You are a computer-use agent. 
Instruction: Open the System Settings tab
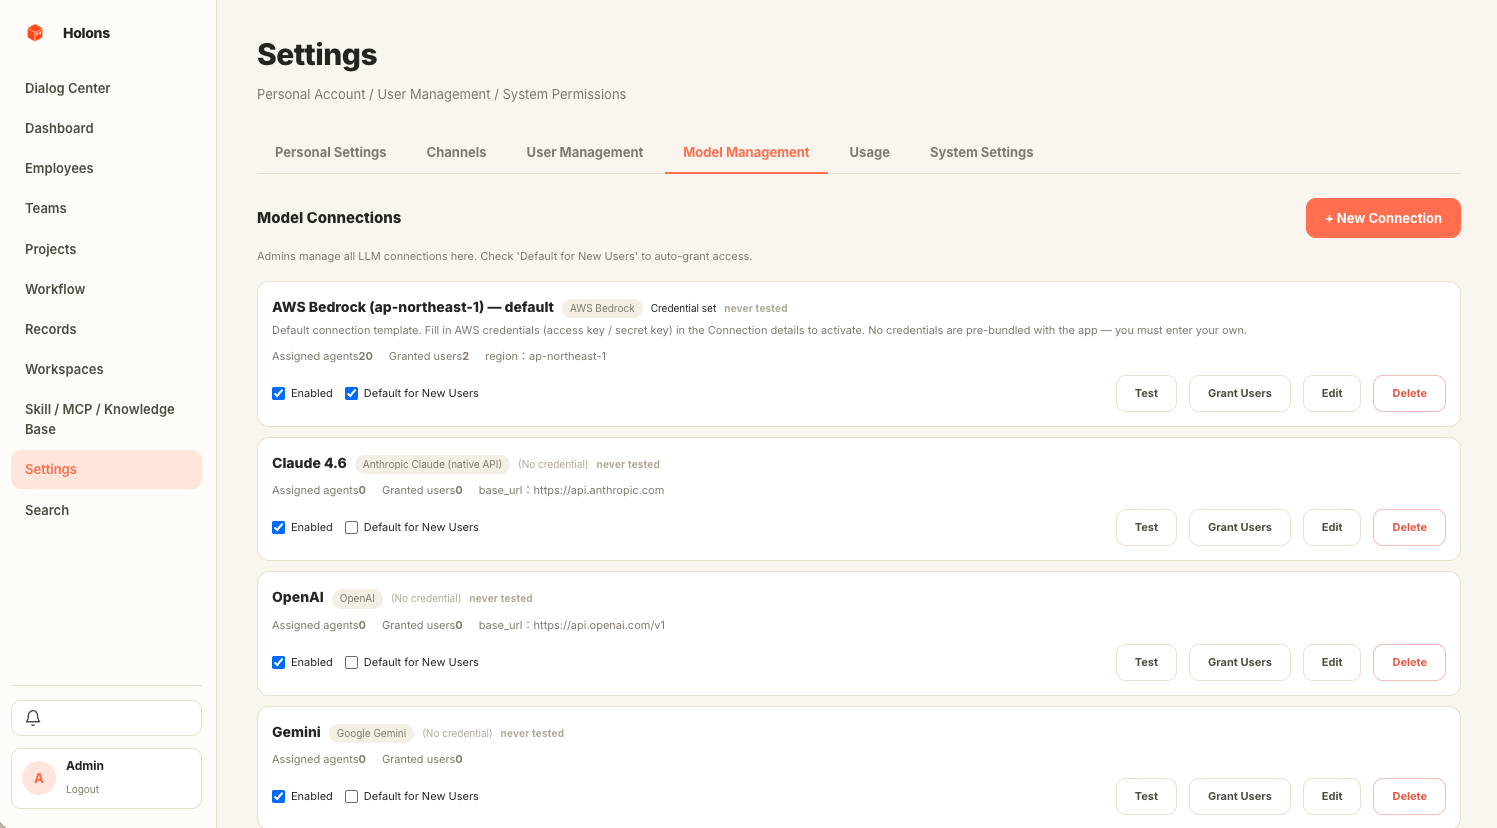(x=981, y=152)
